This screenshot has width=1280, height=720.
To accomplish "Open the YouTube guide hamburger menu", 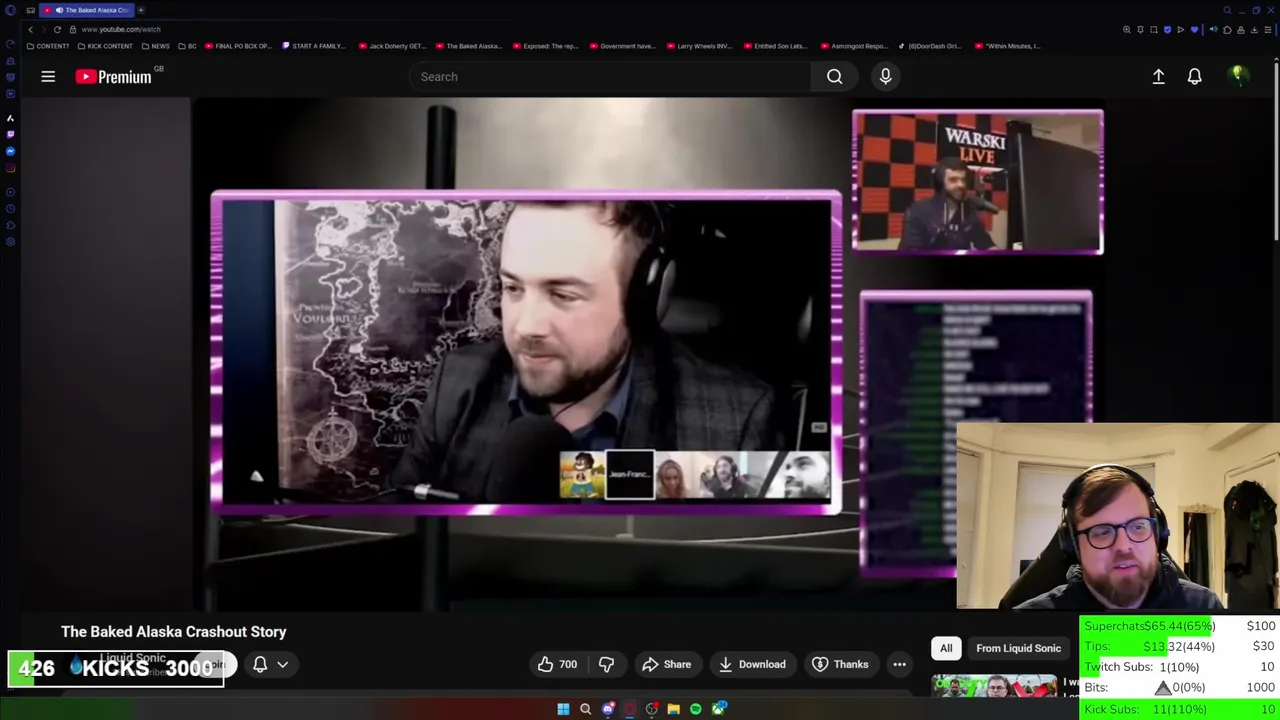I will click(48, 77).
